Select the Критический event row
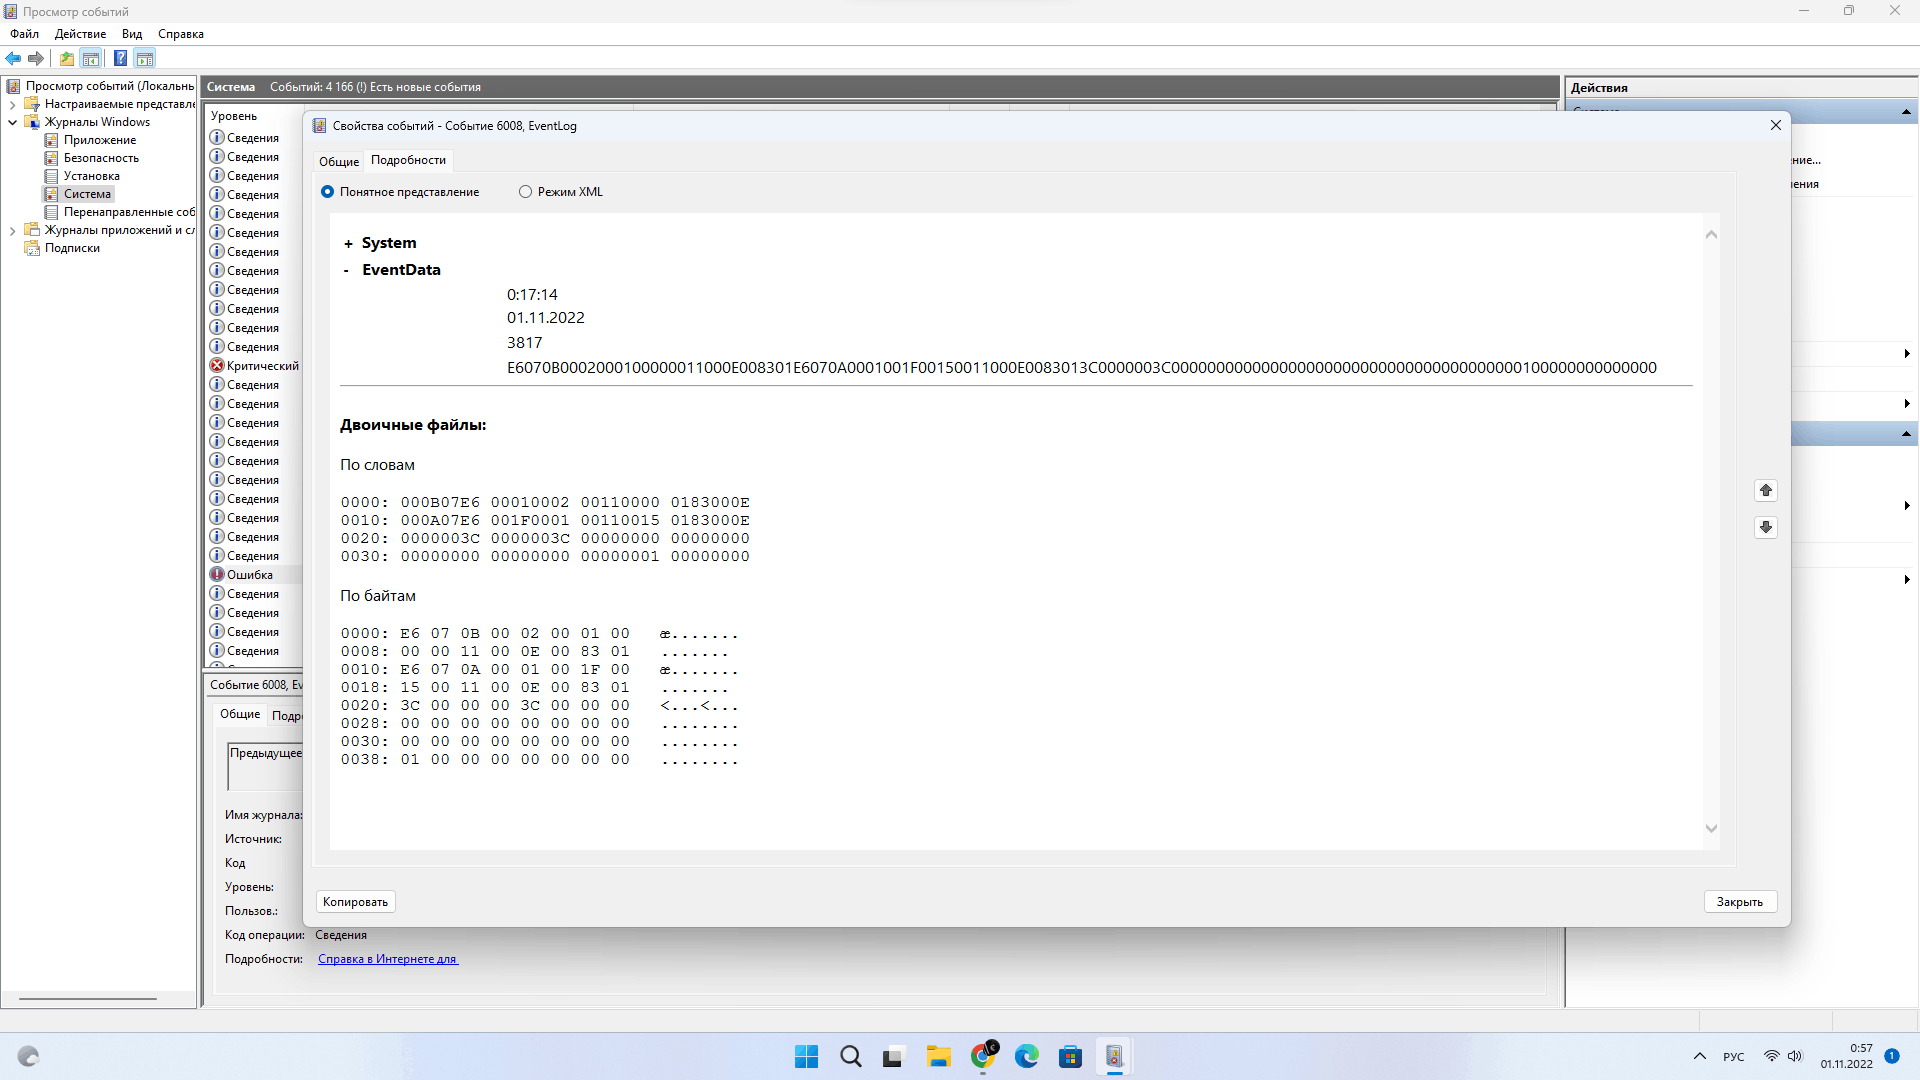Screen dimensions: 1920x1080 254,366
